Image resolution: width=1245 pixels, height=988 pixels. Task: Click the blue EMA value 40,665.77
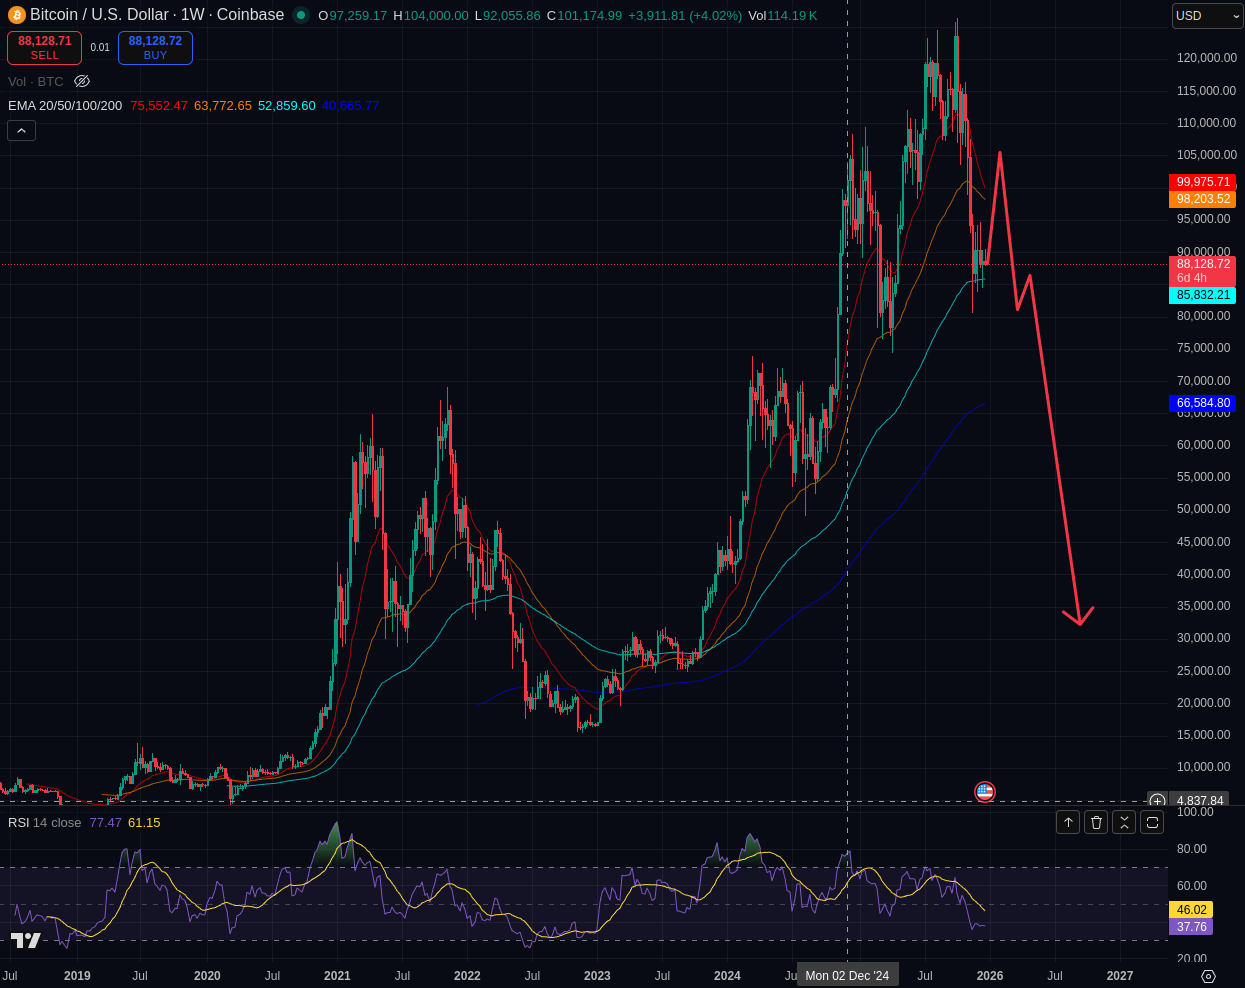(350, 105)
